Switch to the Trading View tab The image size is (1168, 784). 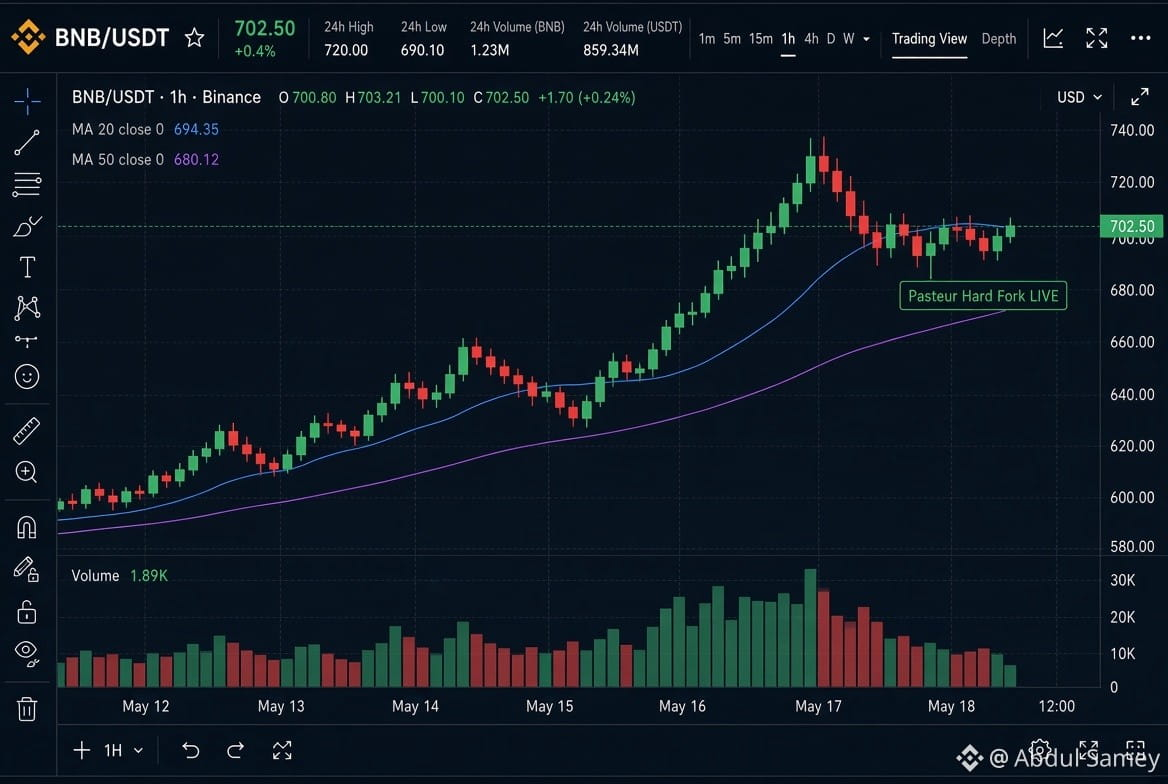[x=929, y=39]
